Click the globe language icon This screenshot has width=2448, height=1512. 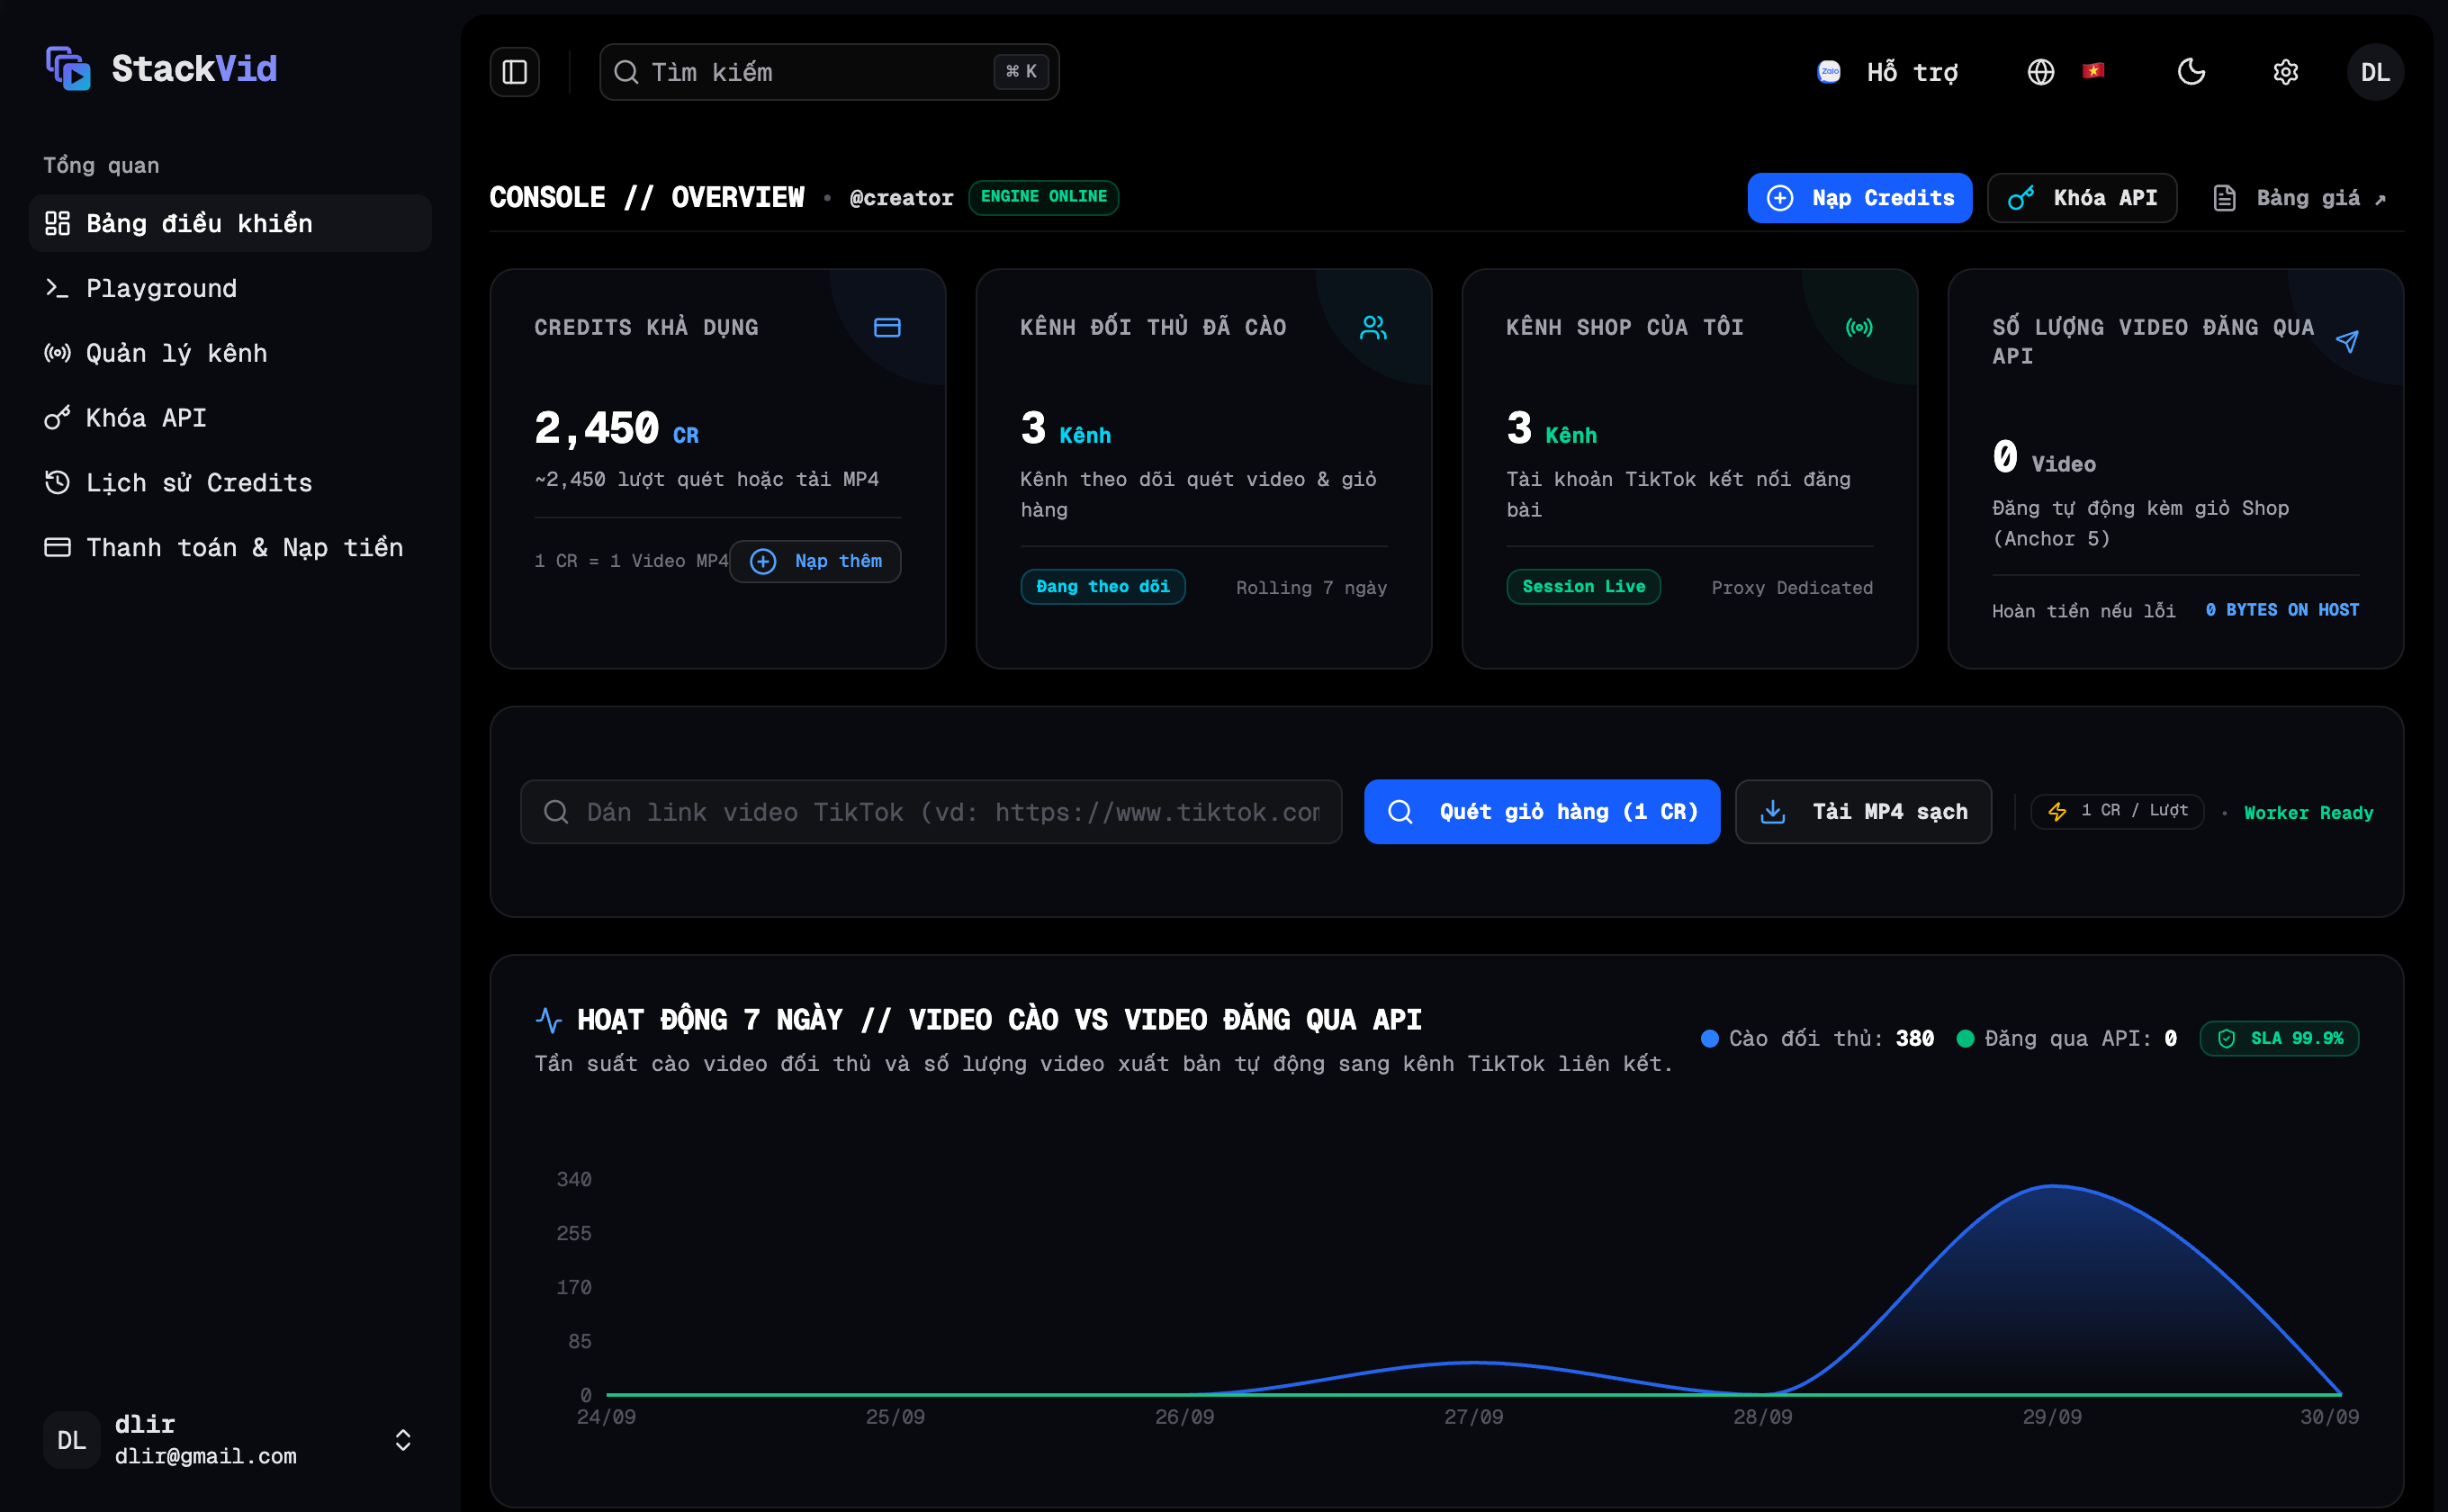[x=2040, y=72]
